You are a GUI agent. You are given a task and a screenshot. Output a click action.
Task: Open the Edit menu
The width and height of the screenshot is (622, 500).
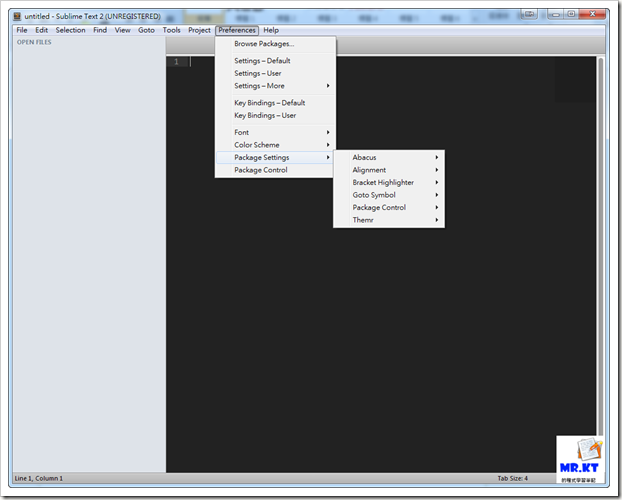click(41, 30)
